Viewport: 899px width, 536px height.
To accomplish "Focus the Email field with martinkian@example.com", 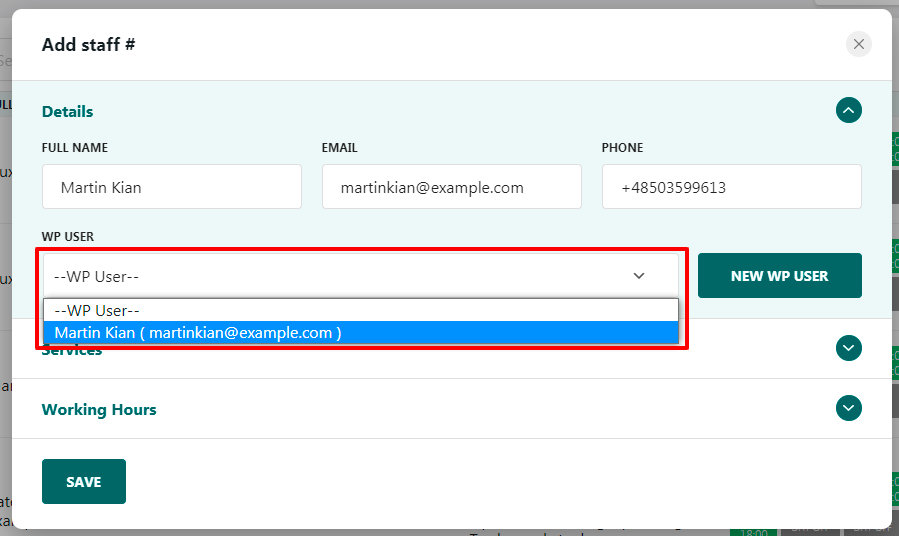I will [x=451, y=187].
